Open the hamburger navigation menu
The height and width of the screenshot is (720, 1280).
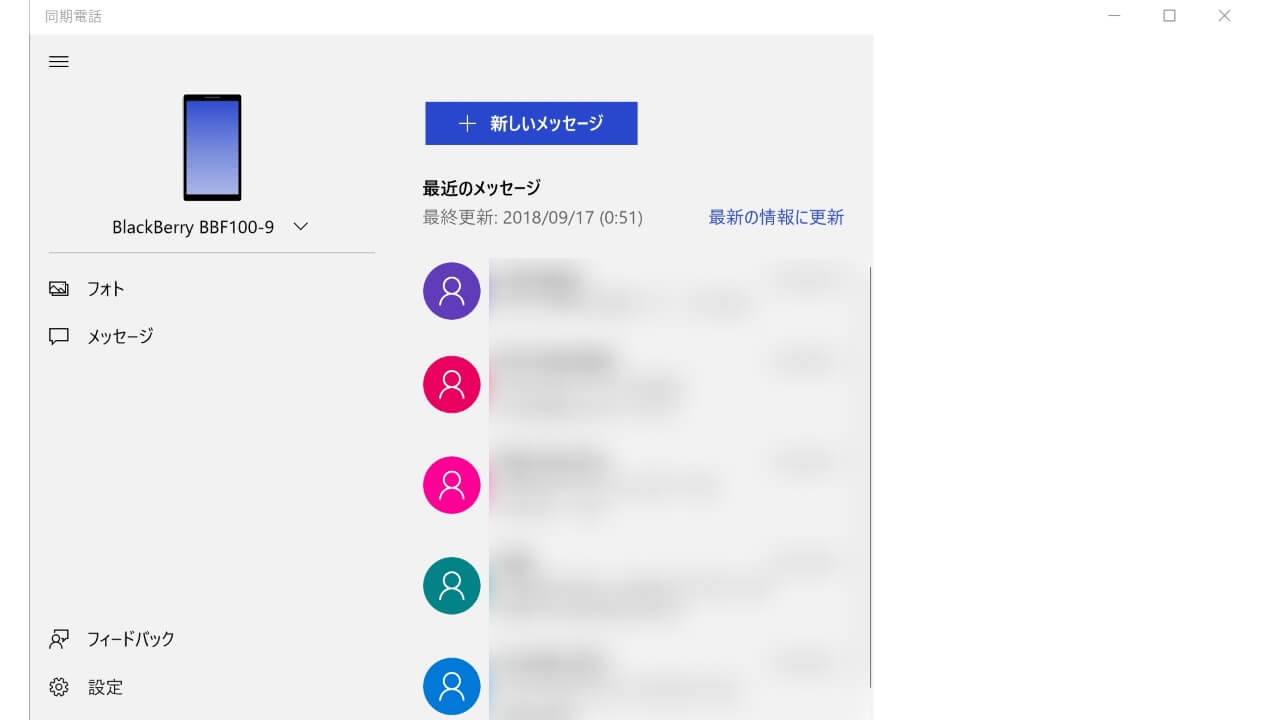coord(59,62)
